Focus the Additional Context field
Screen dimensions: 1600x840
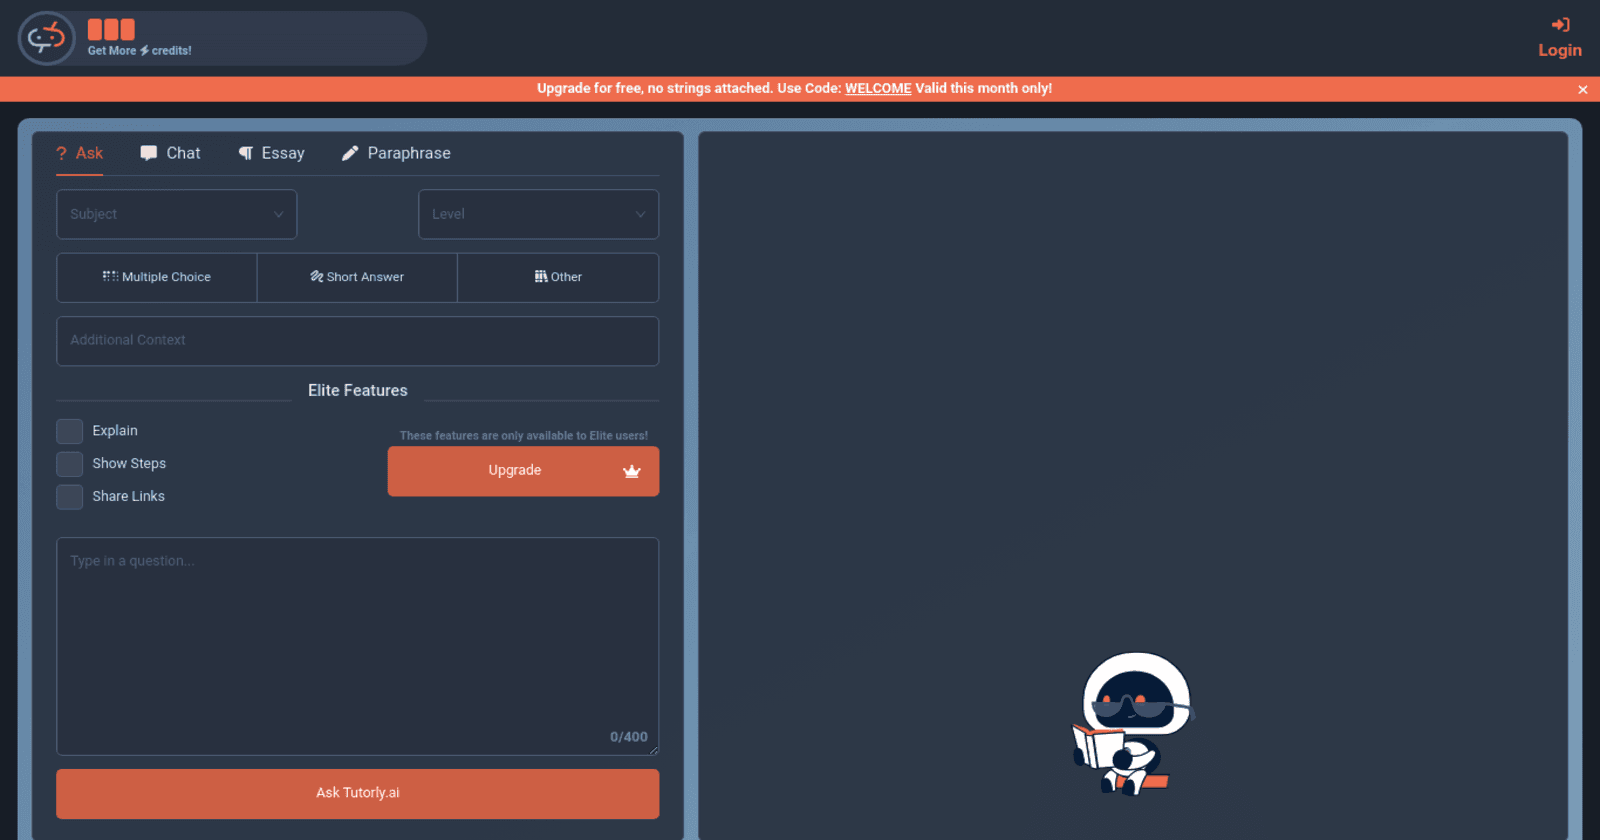point(358,341)
